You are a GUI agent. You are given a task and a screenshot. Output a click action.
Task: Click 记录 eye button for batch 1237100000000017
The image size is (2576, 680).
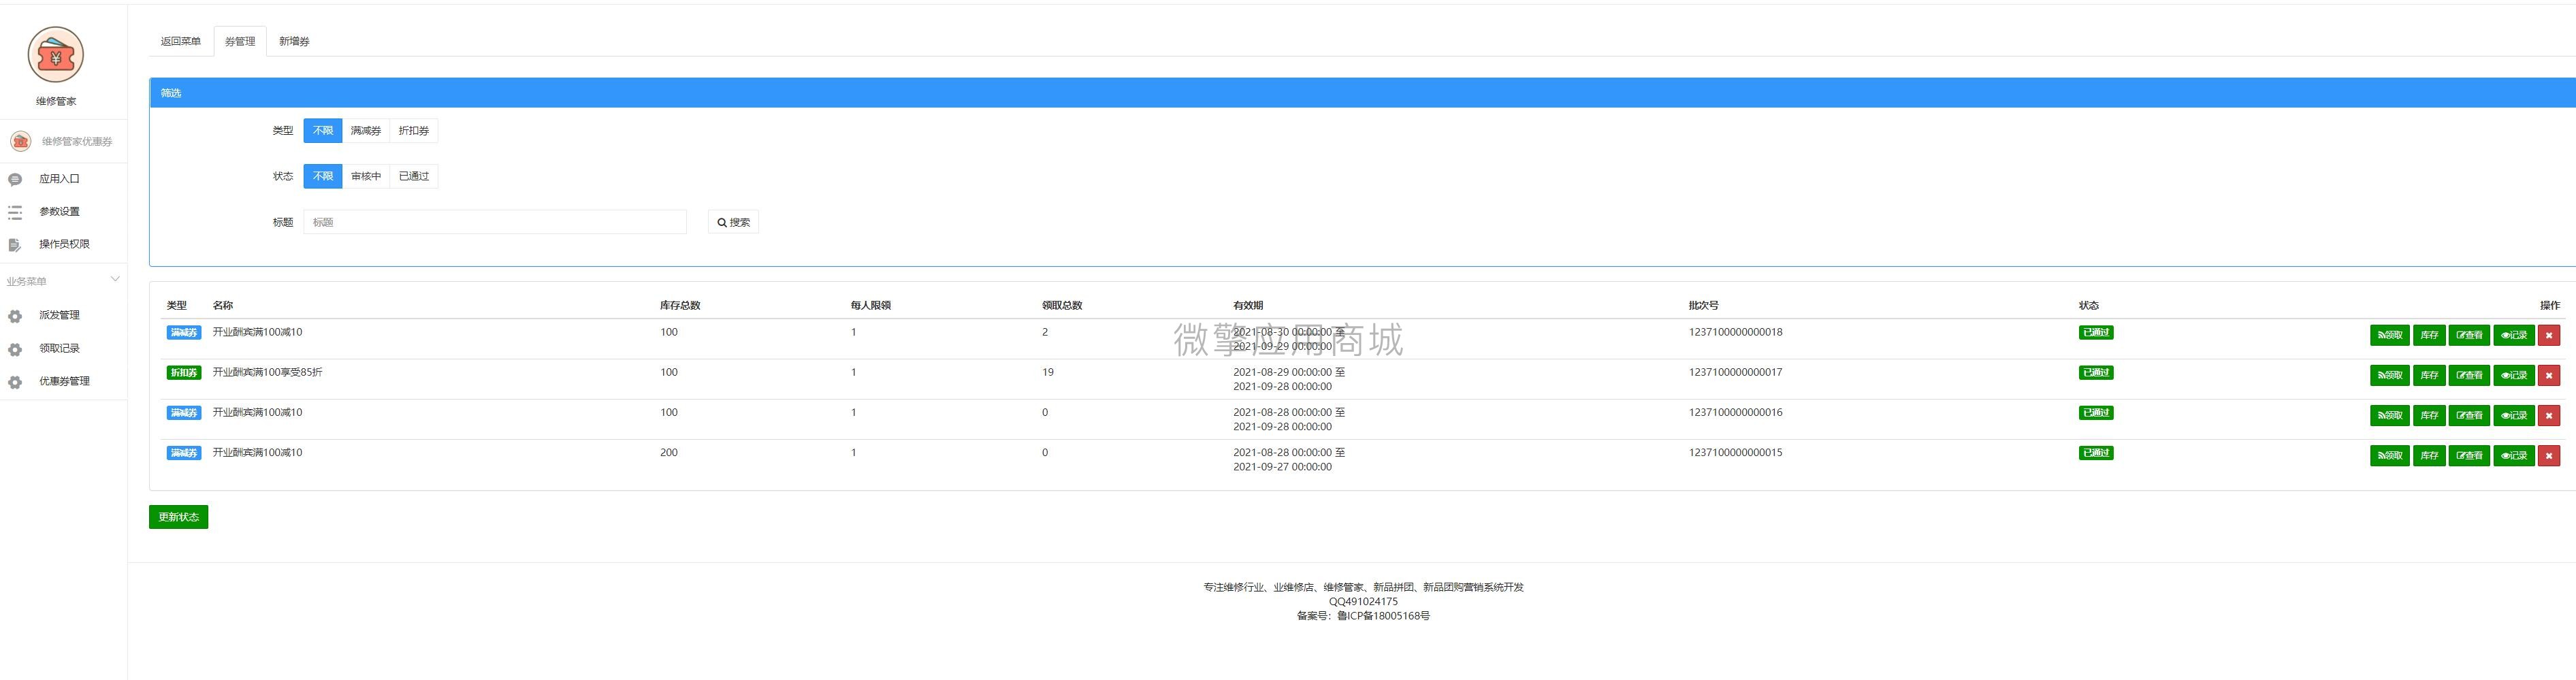2513,375
